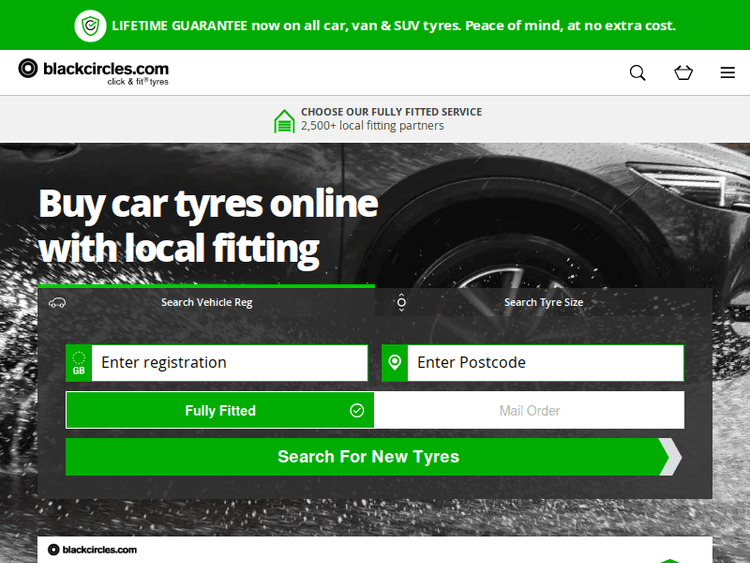Click the Enter registration field
750x563 pixels.
230,363
